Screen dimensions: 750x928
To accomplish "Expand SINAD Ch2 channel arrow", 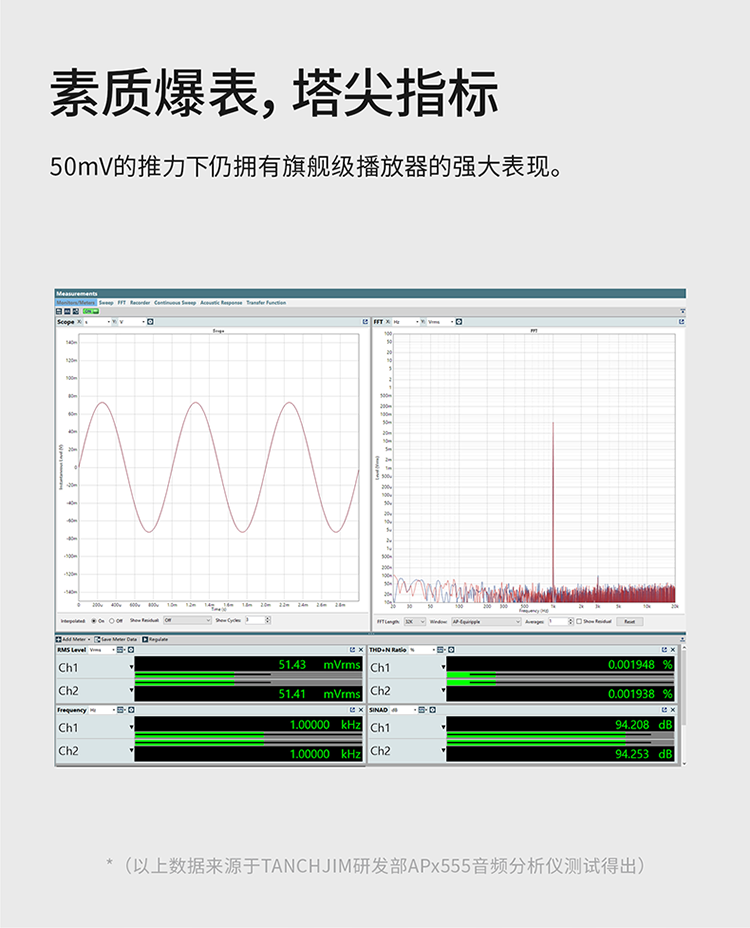I will click(x=443, y=750).
